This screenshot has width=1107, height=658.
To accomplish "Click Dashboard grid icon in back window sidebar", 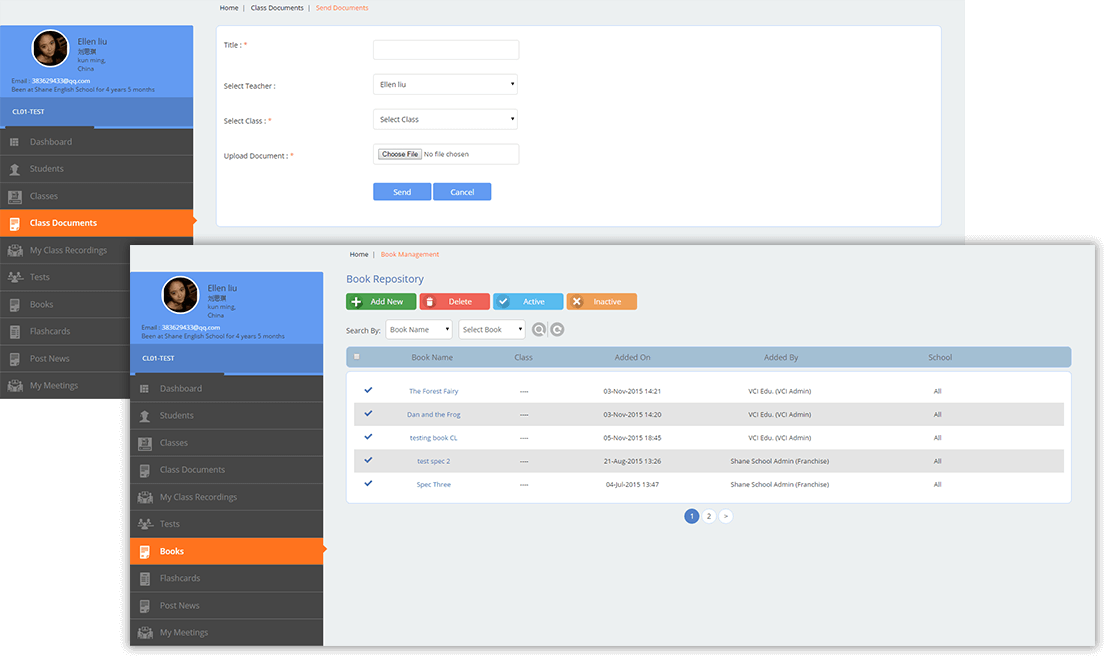I will pos(14,142).
